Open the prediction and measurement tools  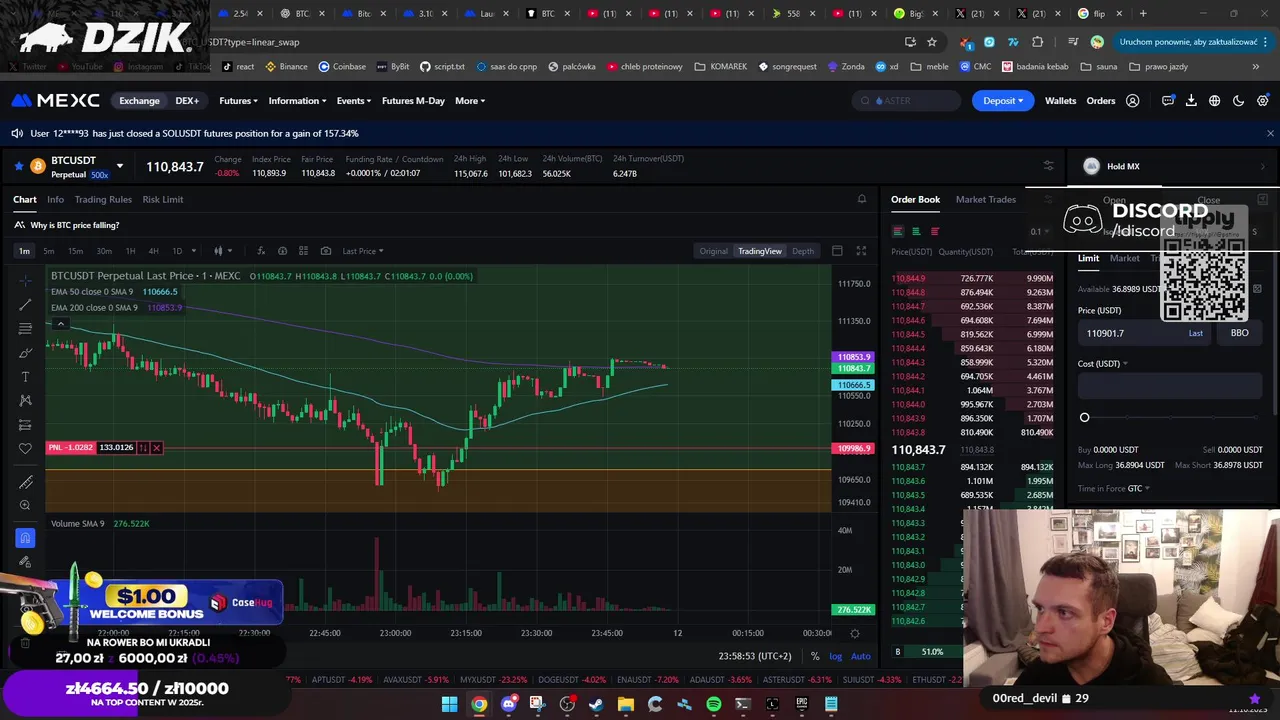[25, 424]
